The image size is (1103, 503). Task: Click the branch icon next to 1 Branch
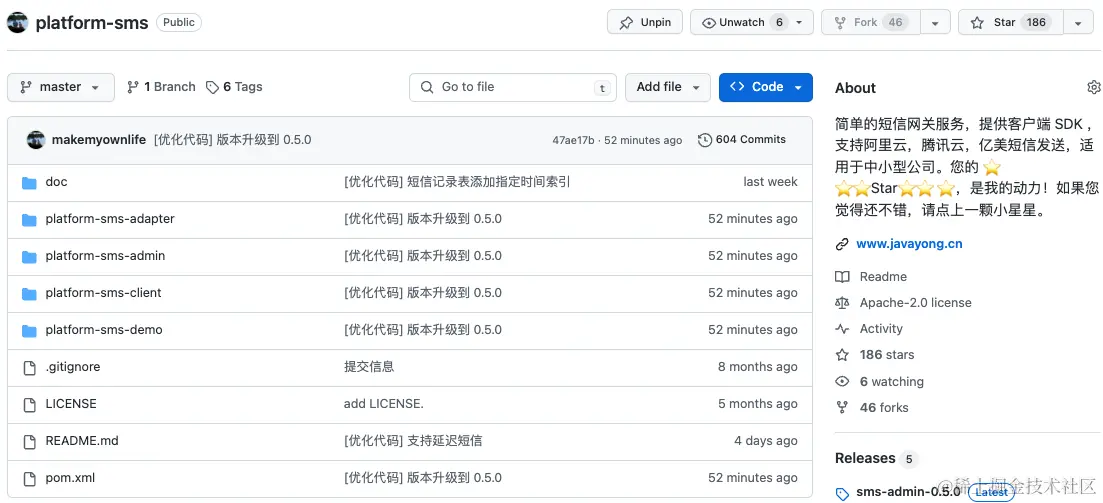132,87
